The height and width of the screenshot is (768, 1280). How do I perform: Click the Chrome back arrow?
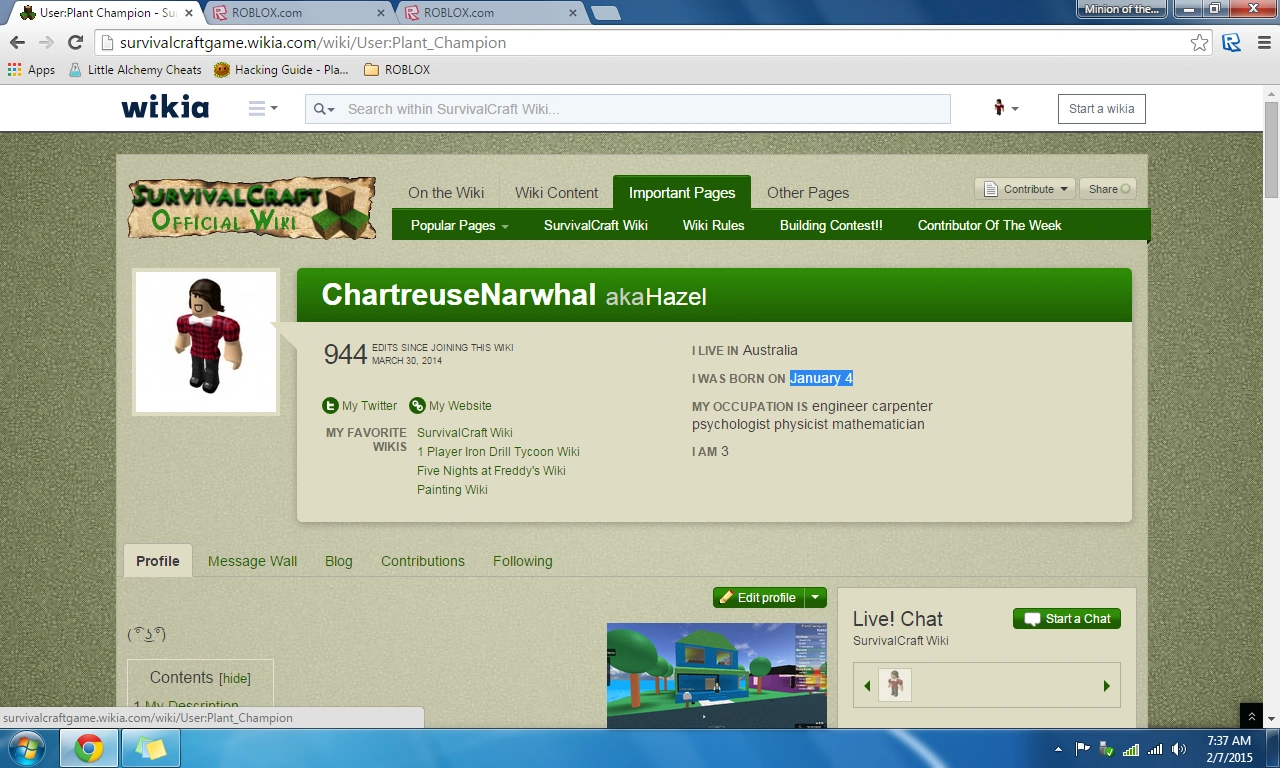coord(17,43)
